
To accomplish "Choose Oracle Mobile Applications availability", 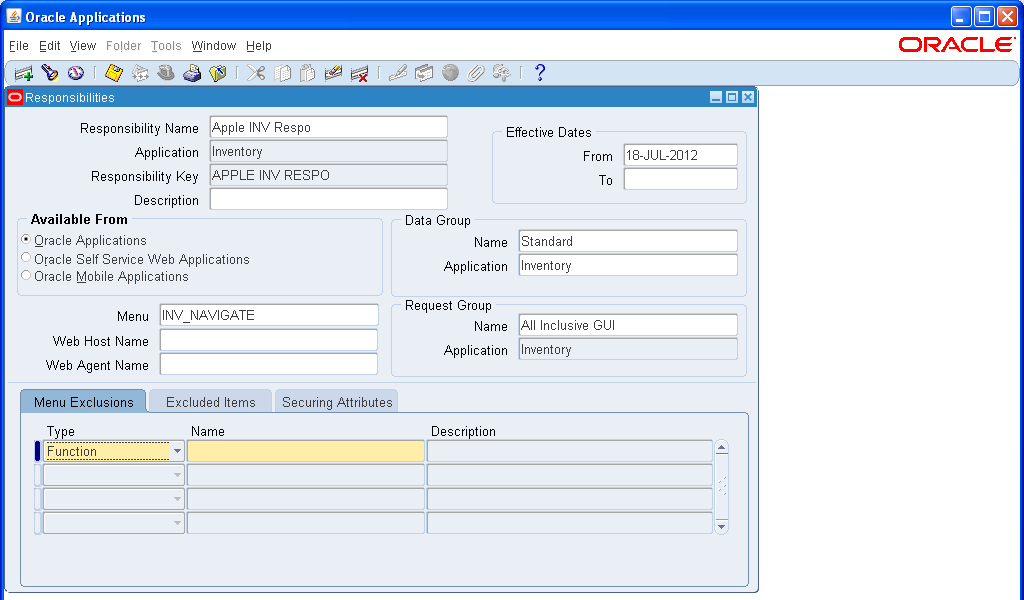I will pos(25,276).
